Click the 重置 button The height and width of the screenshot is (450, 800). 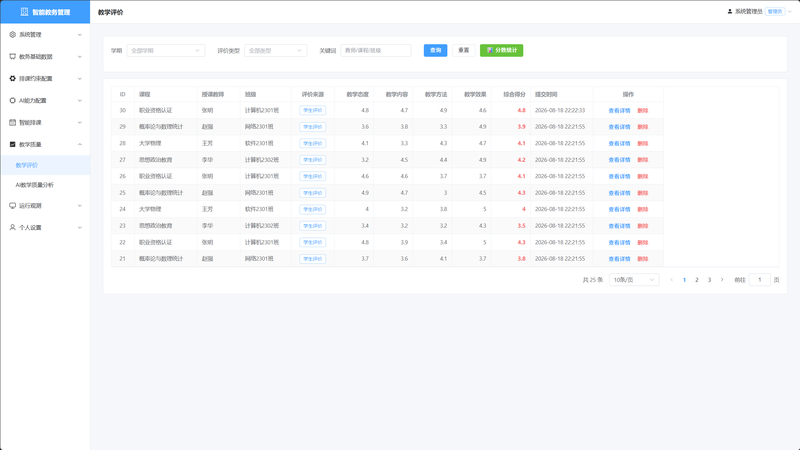coord(463,51)
